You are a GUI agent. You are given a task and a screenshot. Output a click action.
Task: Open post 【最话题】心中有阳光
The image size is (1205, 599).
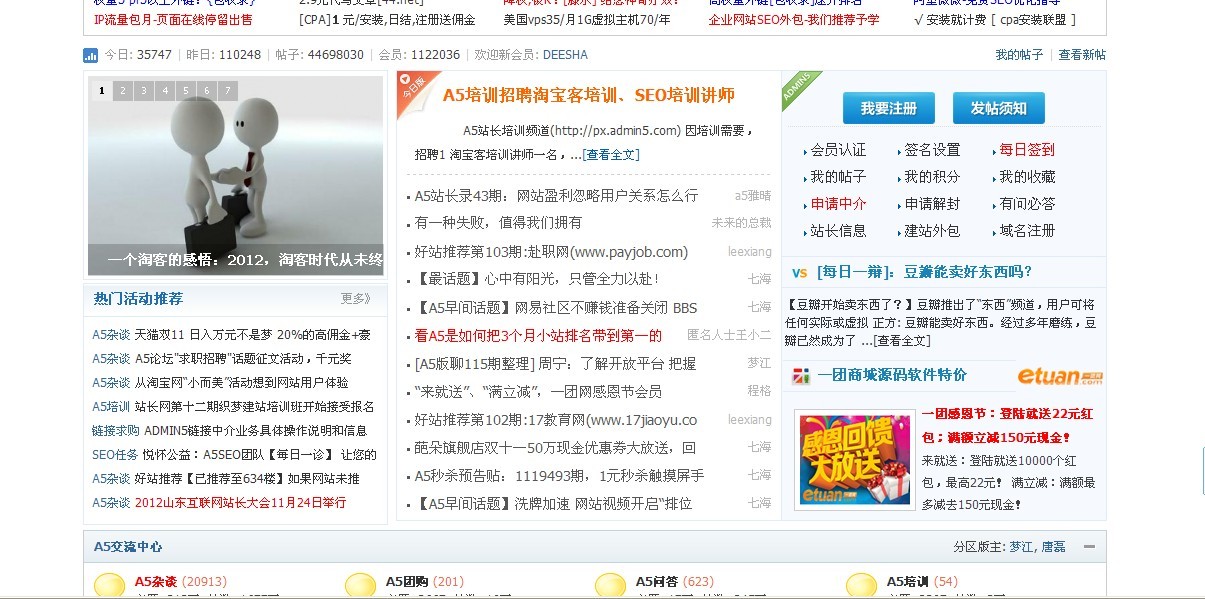(537, 279)
